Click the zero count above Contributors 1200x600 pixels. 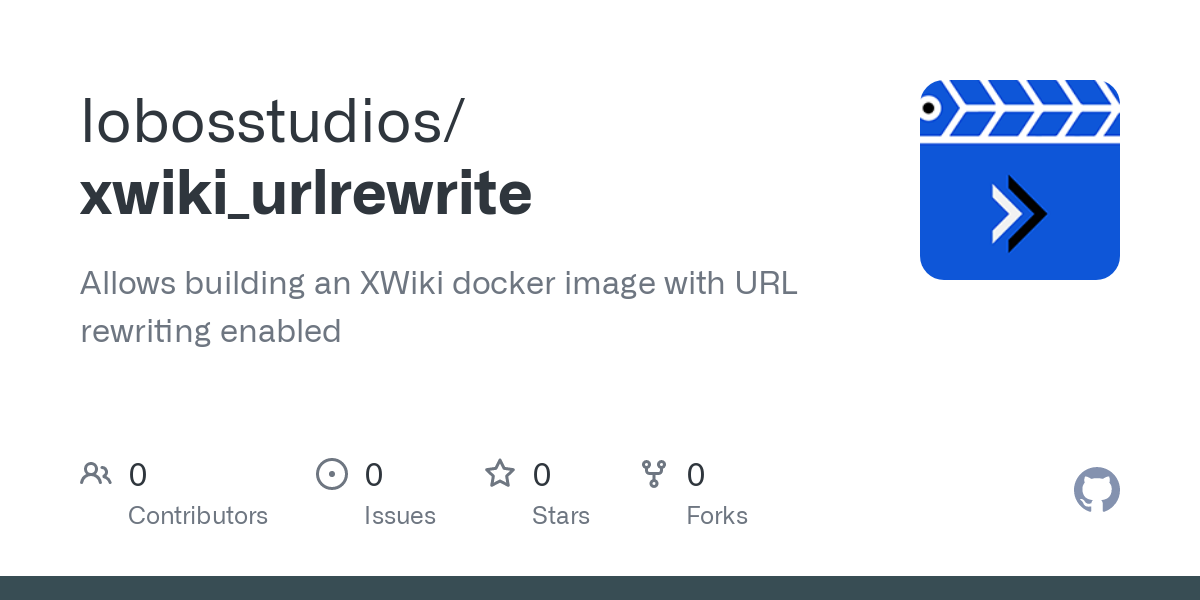click(138, 474)
